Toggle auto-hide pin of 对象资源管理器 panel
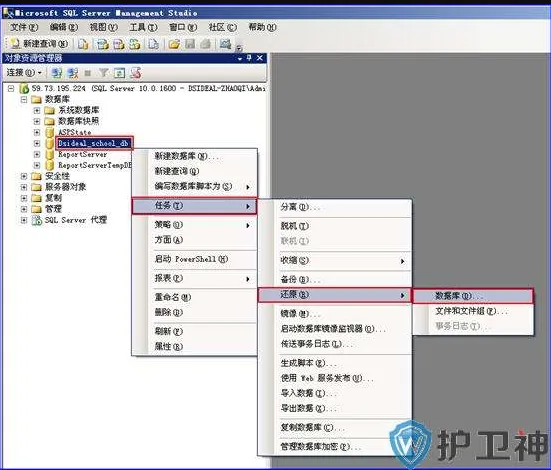This screenshot has height=470, width=551. [249, 58]
